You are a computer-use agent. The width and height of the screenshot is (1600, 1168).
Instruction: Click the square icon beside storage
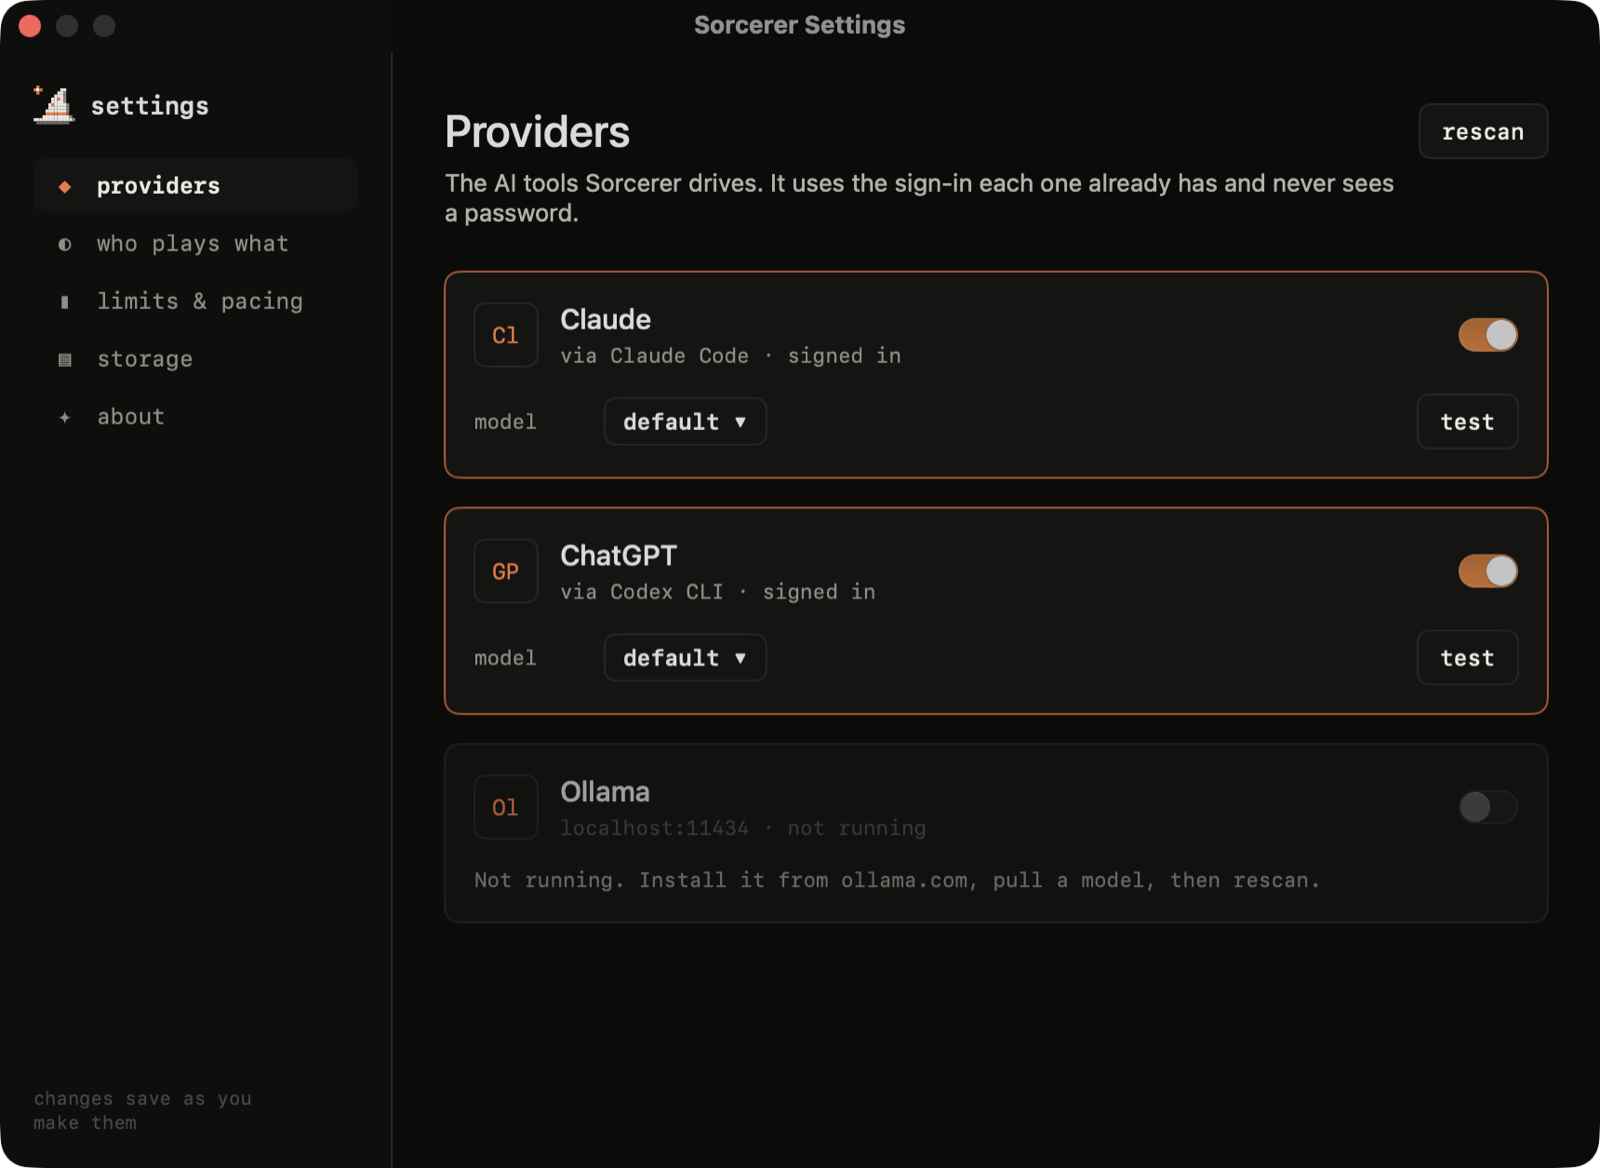[65, 360]
